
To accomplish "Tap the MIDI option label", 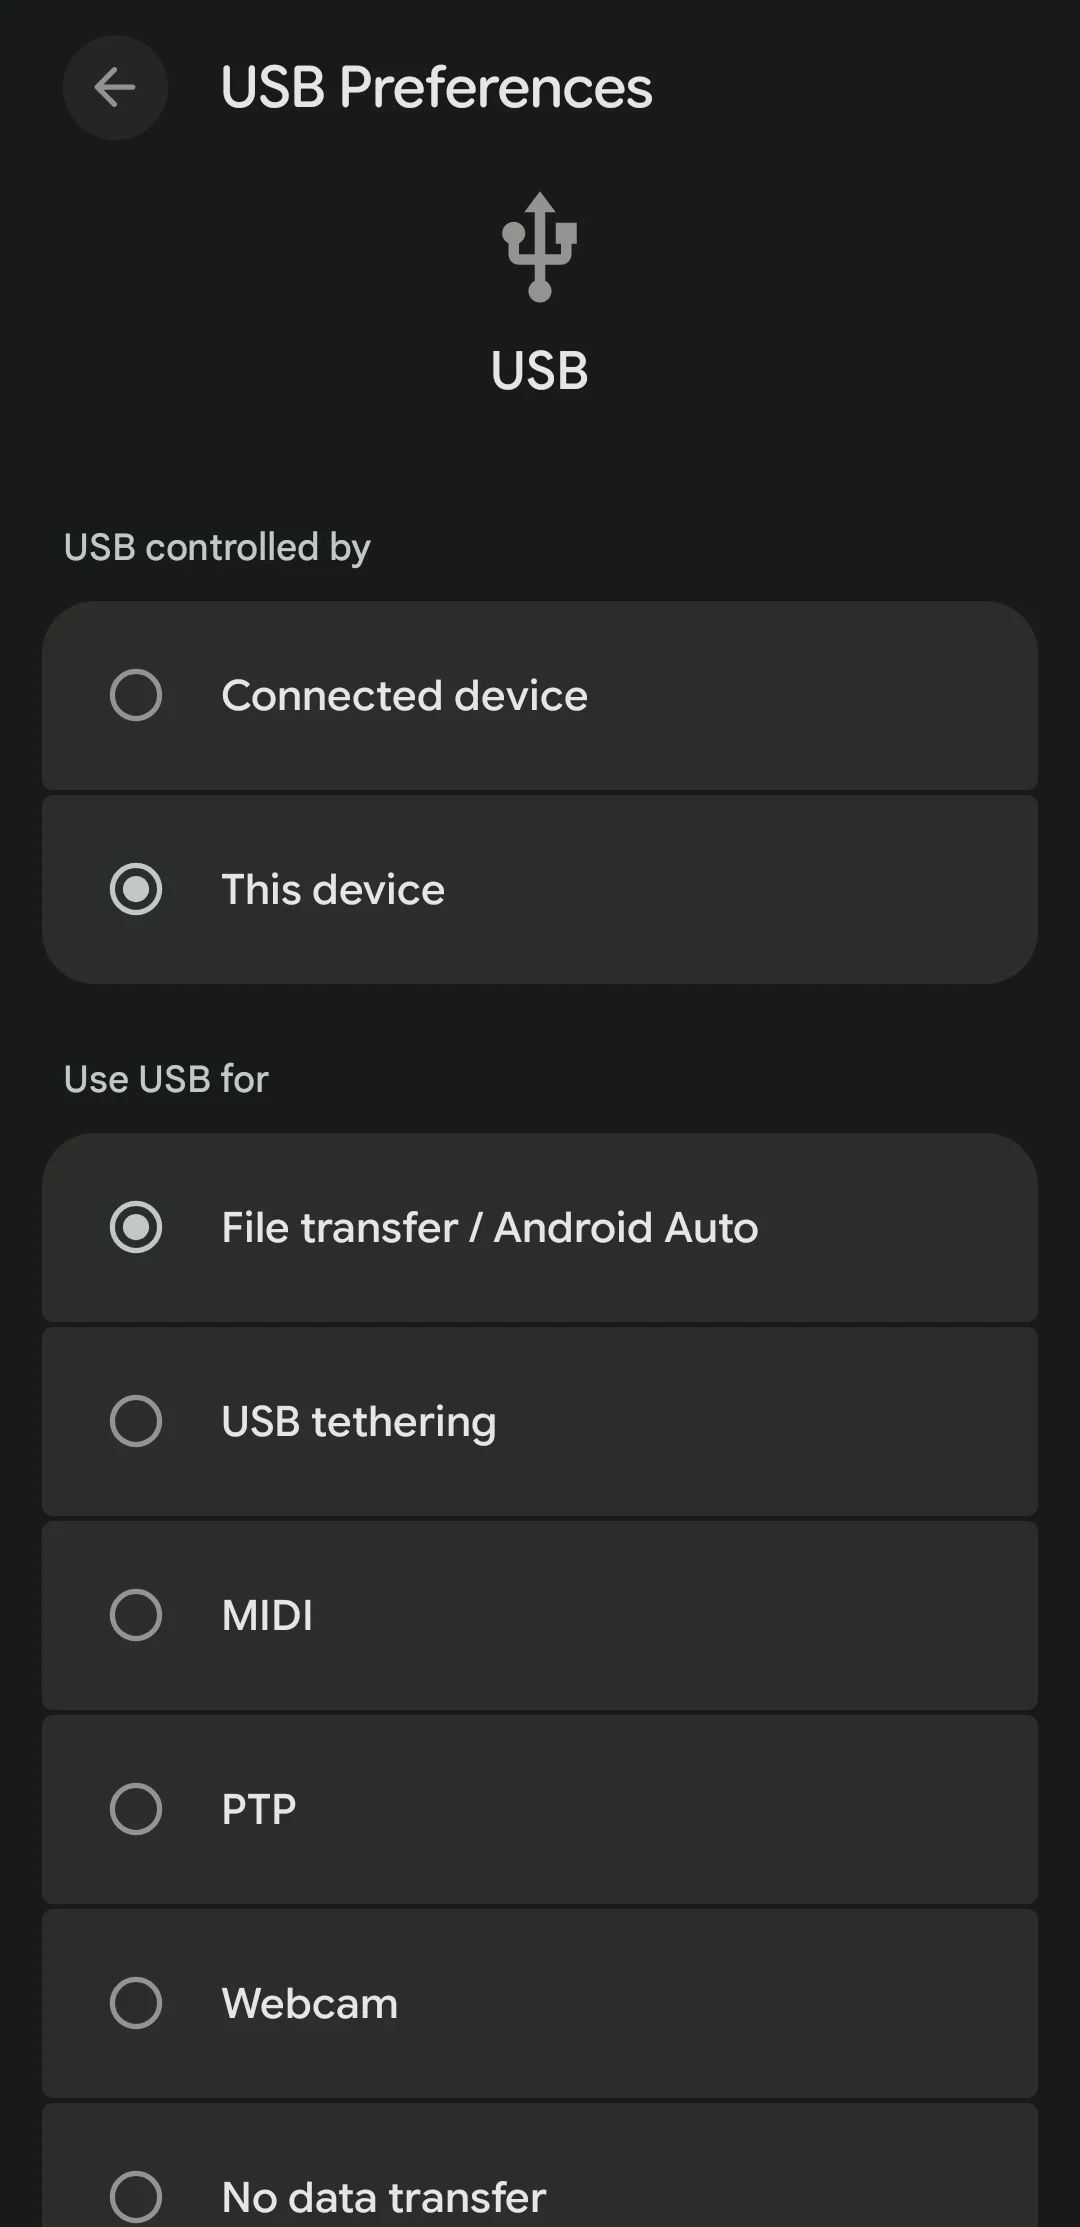I will (x=267, y=1615).
